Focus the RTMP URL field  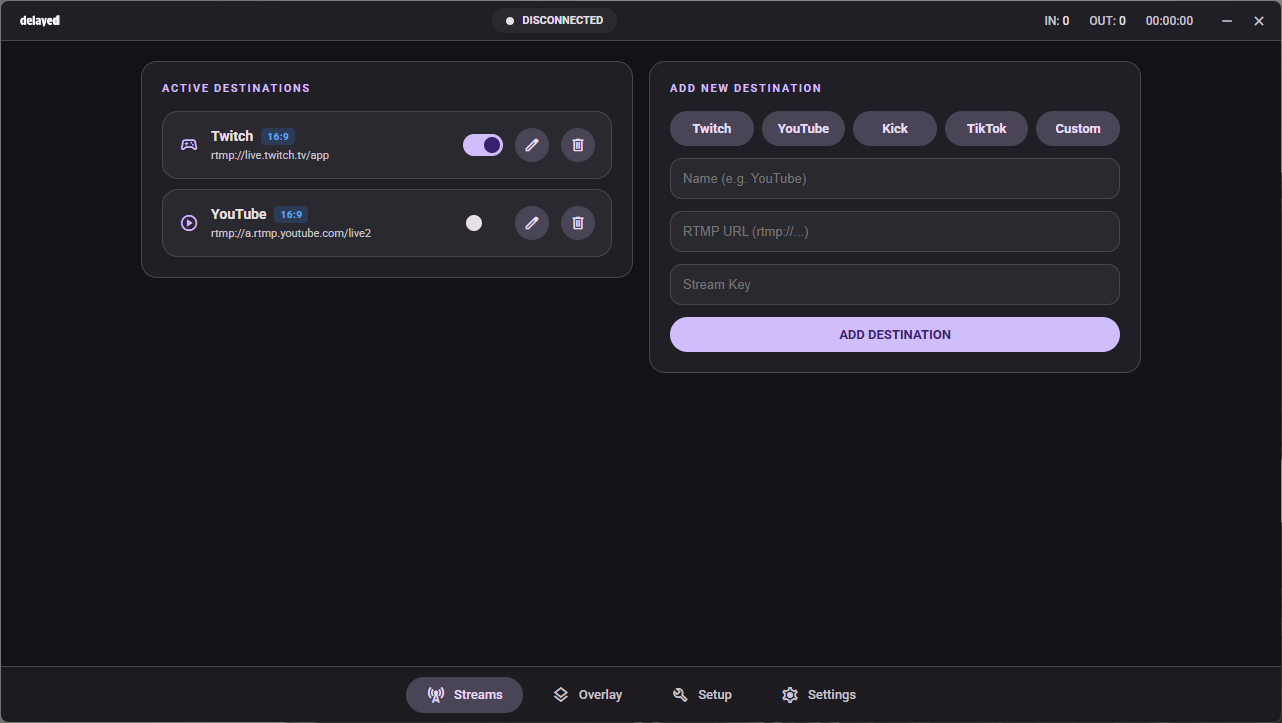pyautogui.click(x=895, y=232)
